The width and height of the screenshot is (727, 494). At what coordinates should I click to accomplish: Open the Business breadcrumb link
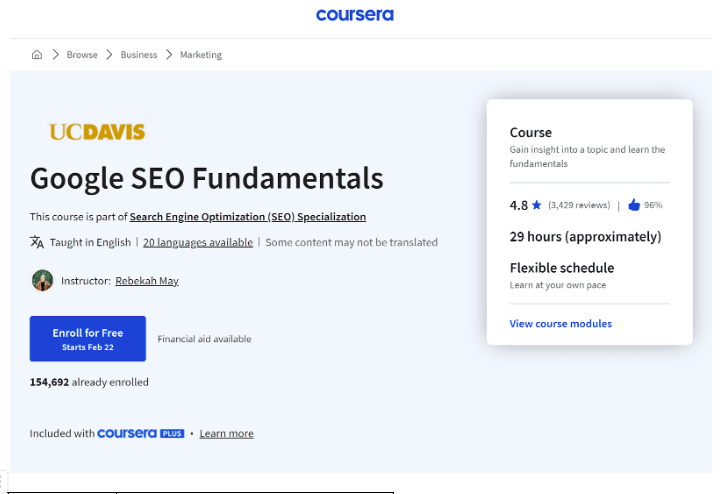click(x=139, y=55)
